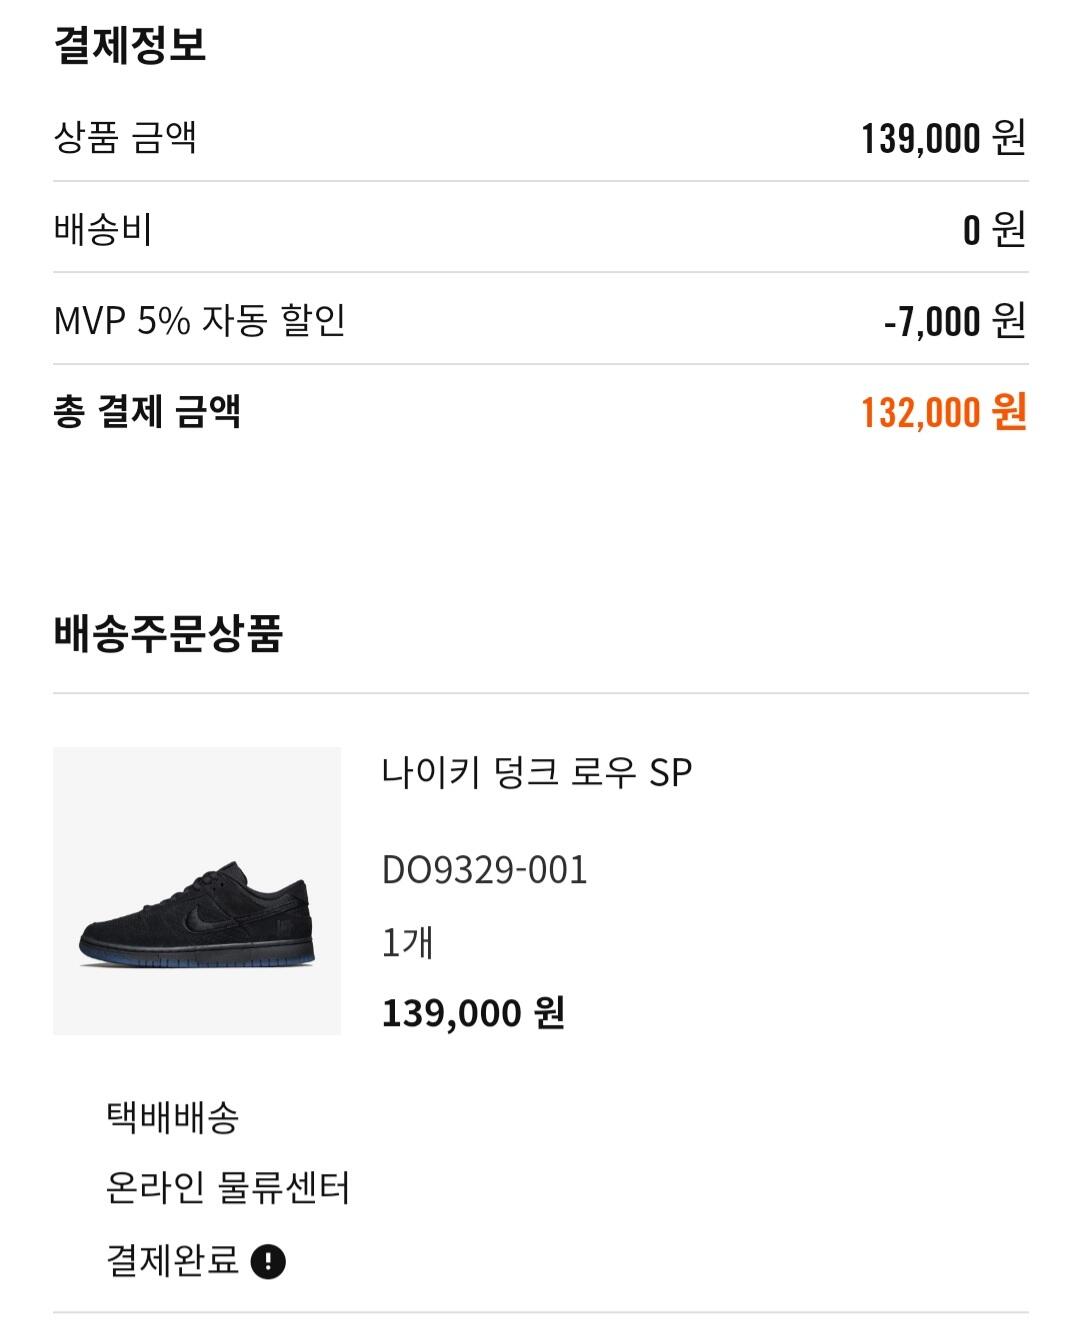
Task: Click the 상품 금액 label
Action: pos(125,137)
